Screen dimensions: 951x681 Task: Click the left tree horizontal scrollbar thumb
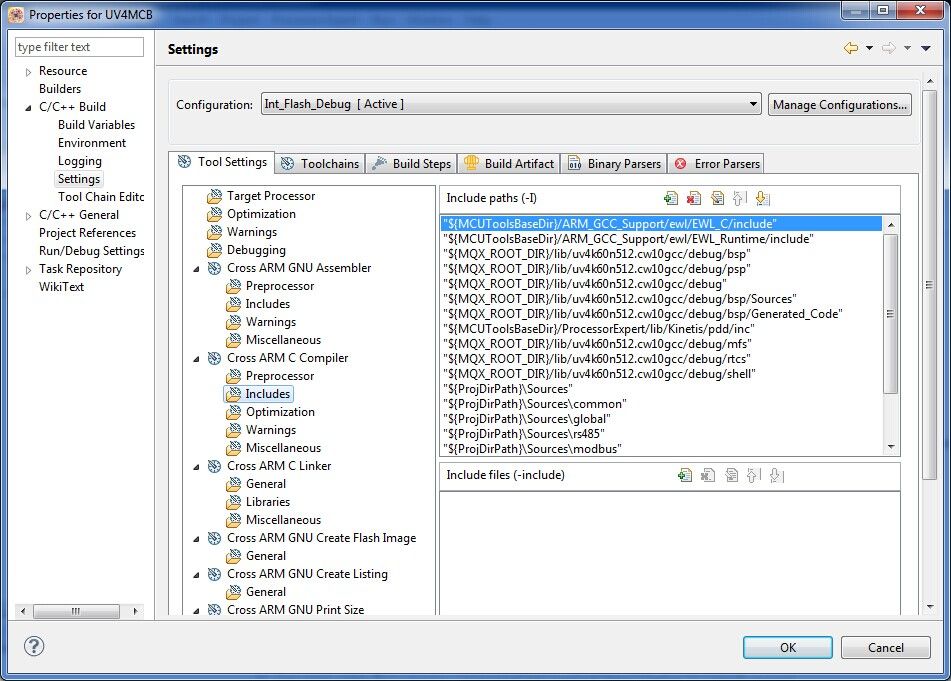[76, 611]
